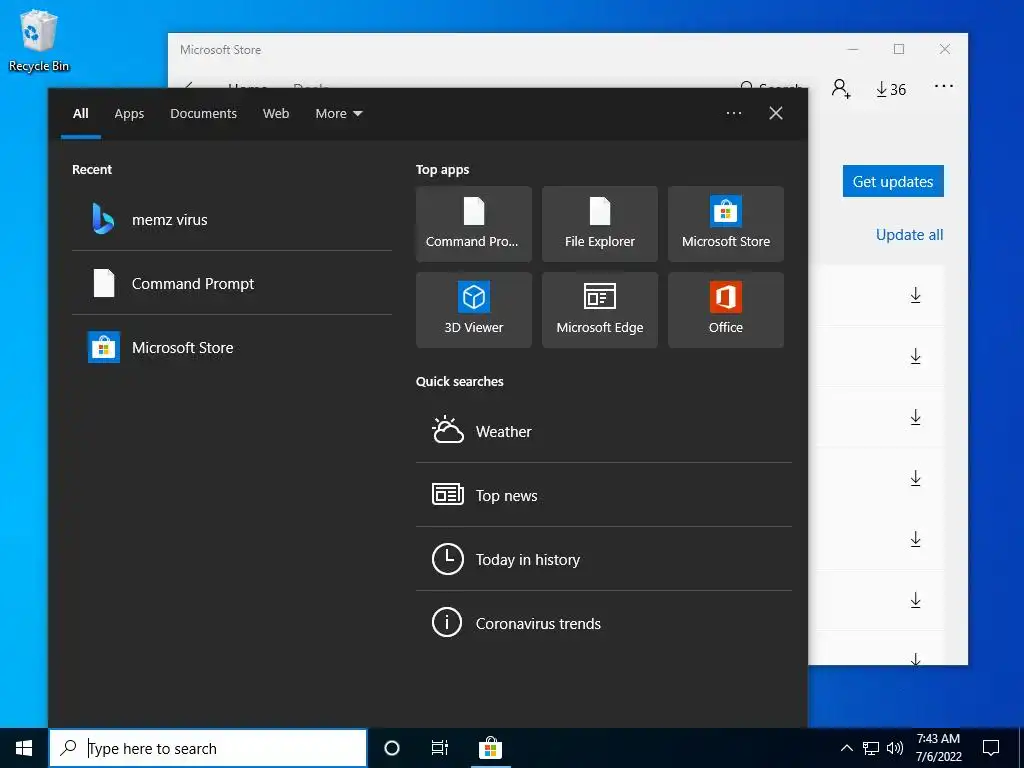Download the second app update in Store list
Viewport: 1024px width, 768px height.
(x=916, y=356)
